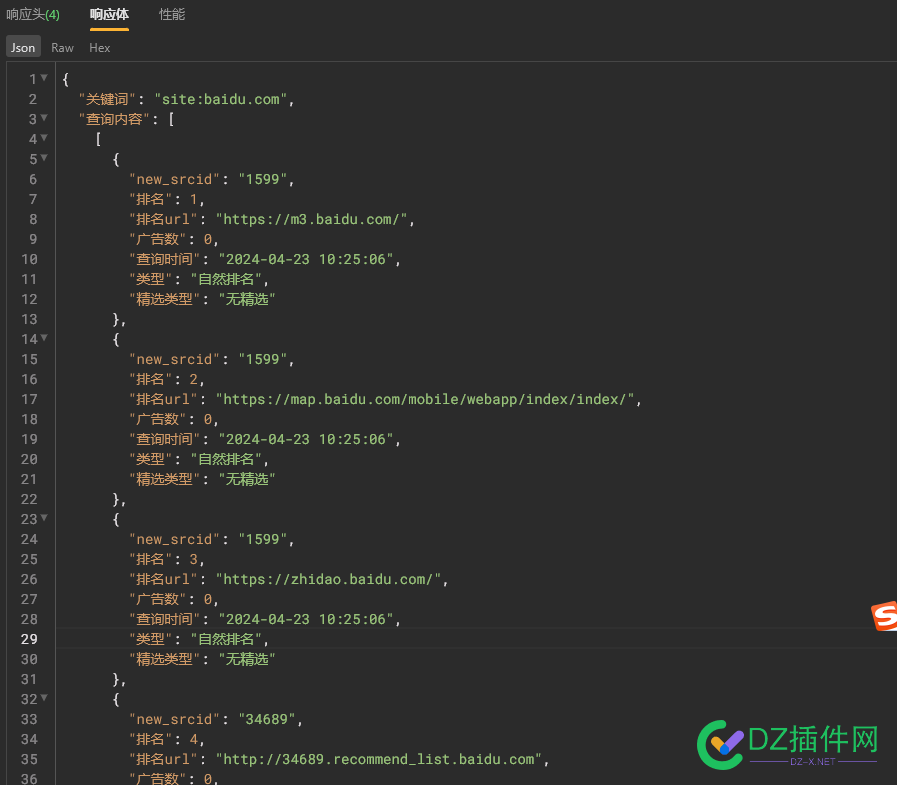The image size is (897, 785).
Task: Click the map.baidu.com URL value
Action: pos(425,399)
